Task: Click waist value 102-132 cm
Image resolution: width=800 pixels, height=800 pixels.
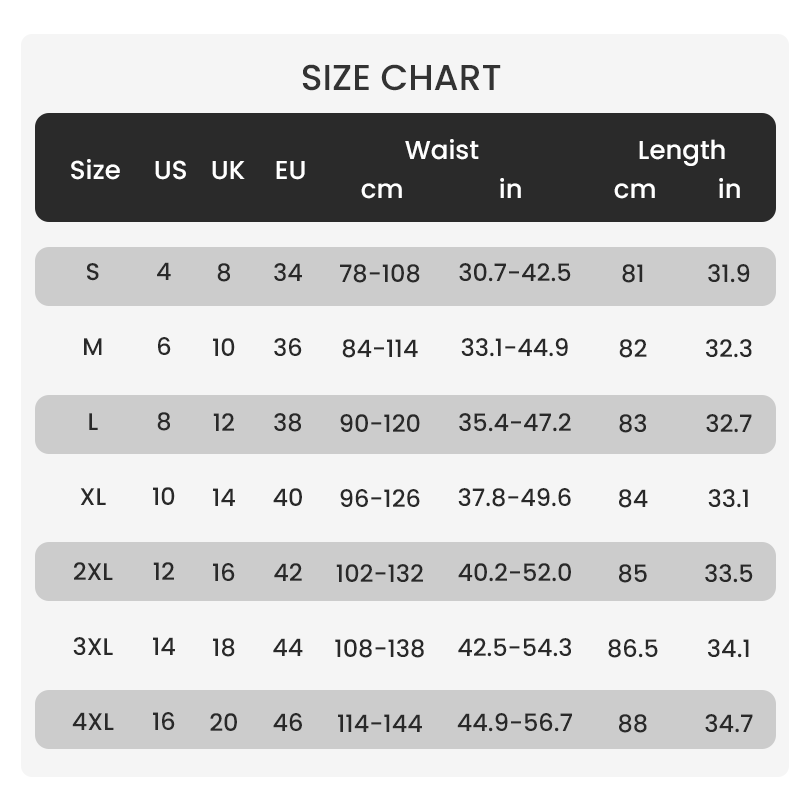Action: click(x=380, y=573)
